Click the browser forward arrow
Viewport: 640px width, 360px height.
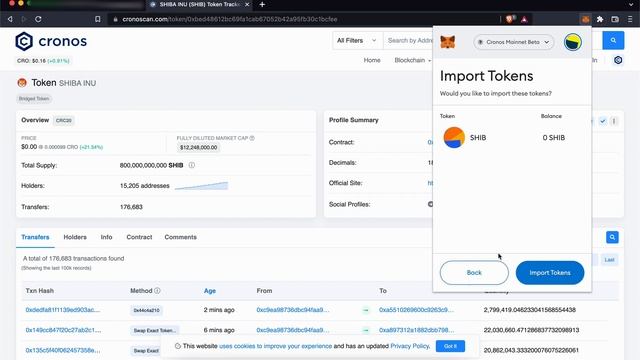[23, 19]
